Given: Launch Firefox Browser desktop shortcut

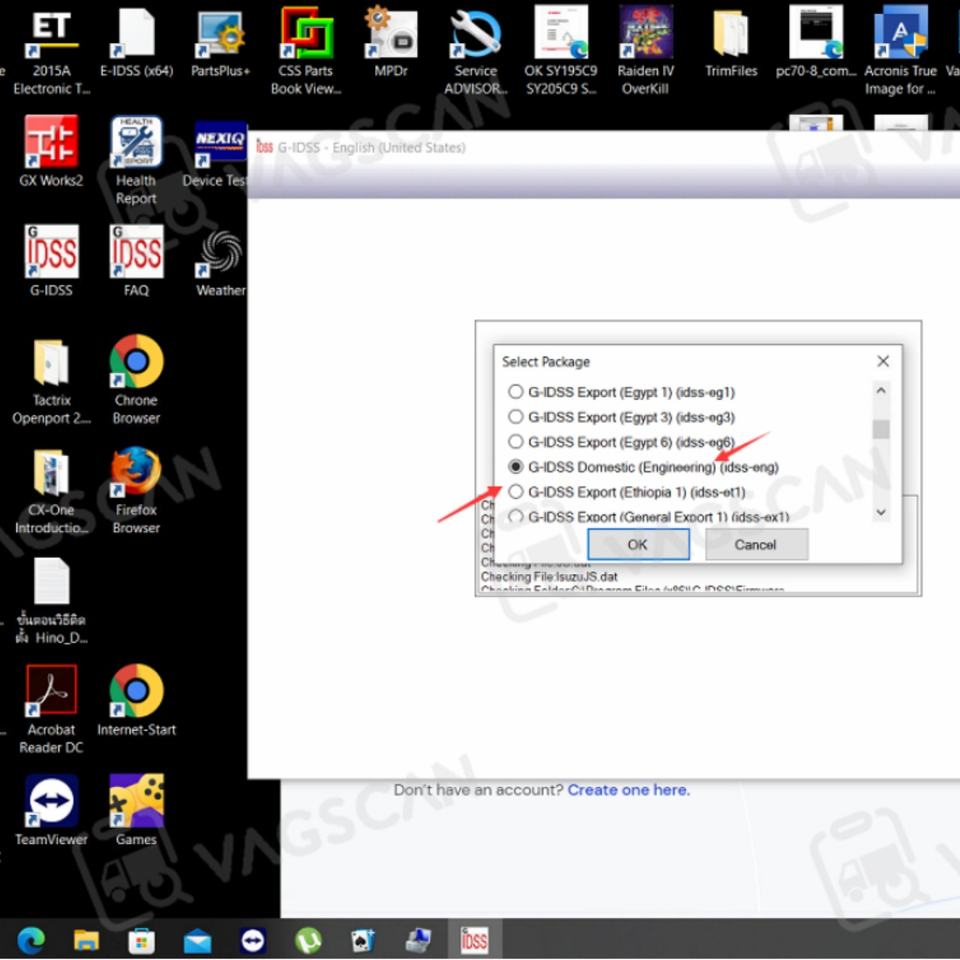Looking at the screenshot, I should point(136,491).
